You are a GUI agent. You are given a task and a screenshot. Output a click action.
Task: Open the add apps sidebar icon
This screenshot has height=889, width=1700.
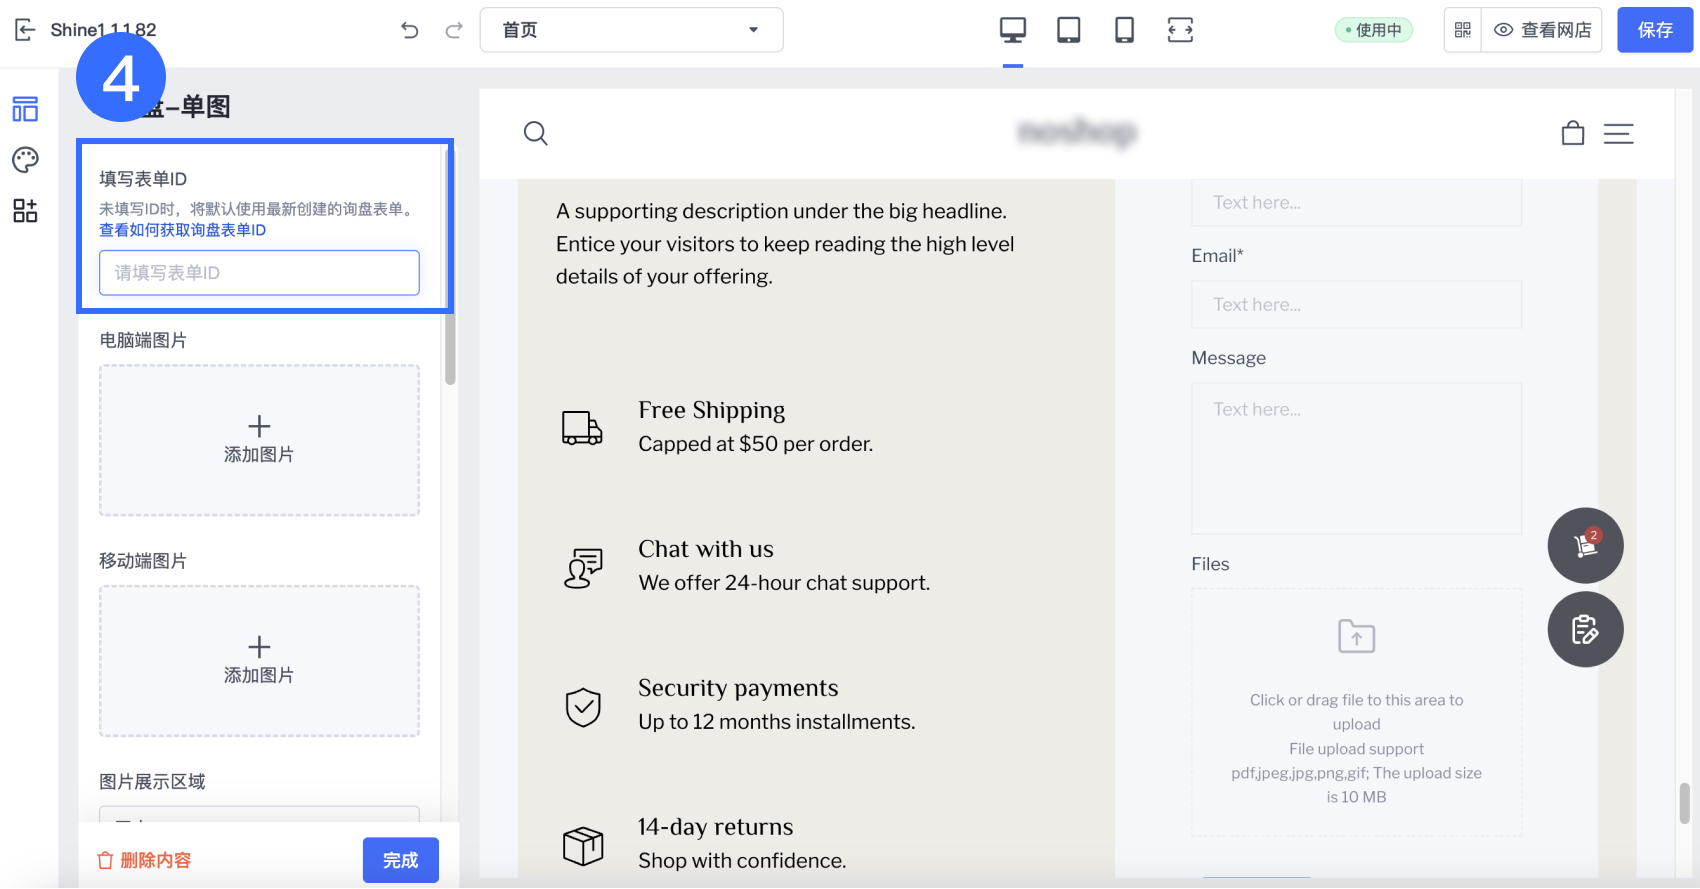(25, 210)
